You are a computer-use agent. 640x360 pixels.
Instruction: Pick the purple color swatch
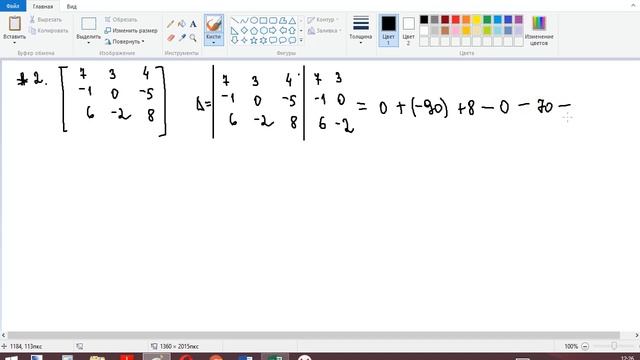pyautogui.click(x=518, y=20)
